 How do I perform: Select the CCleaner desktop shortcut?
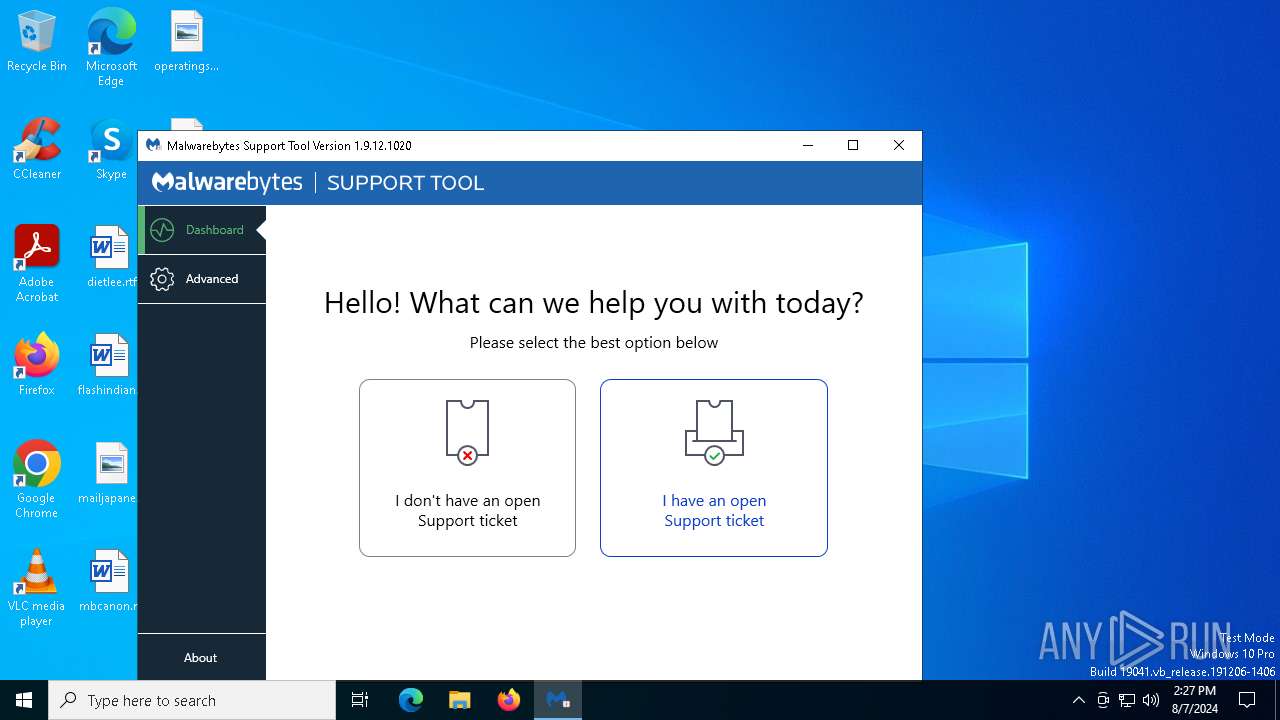pos(37,150)
